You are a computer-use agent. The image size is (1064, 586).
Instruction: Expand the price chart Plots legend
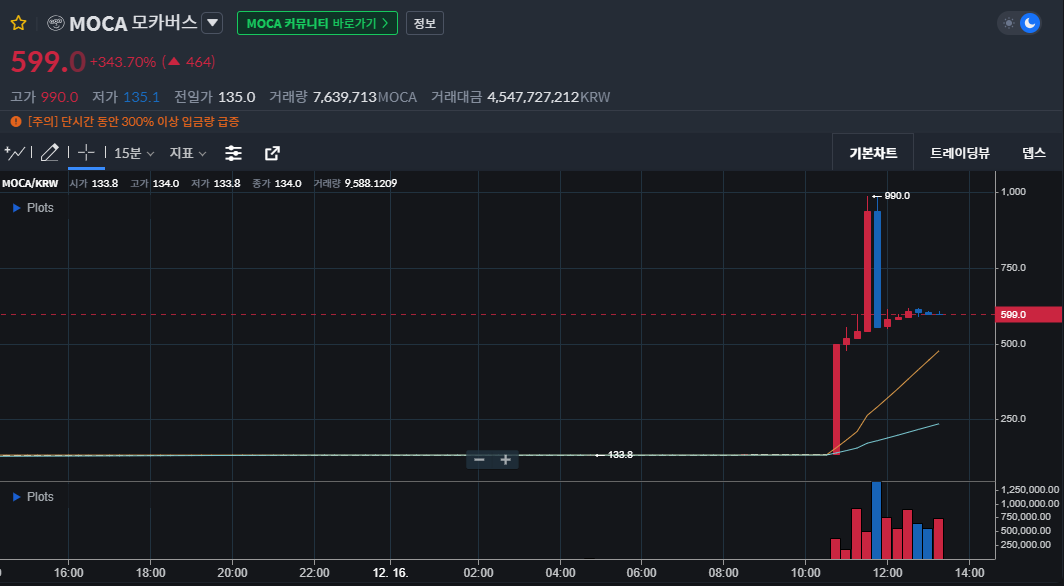(x=33, y=208)
